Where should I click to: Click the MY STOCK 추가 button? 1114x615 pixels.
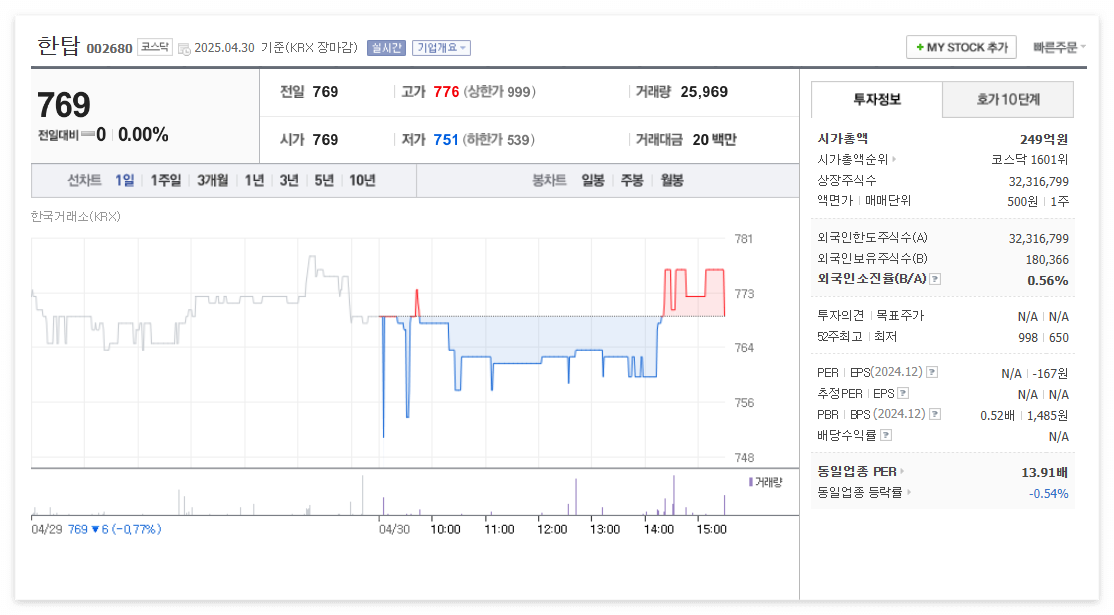click(960, 46)
